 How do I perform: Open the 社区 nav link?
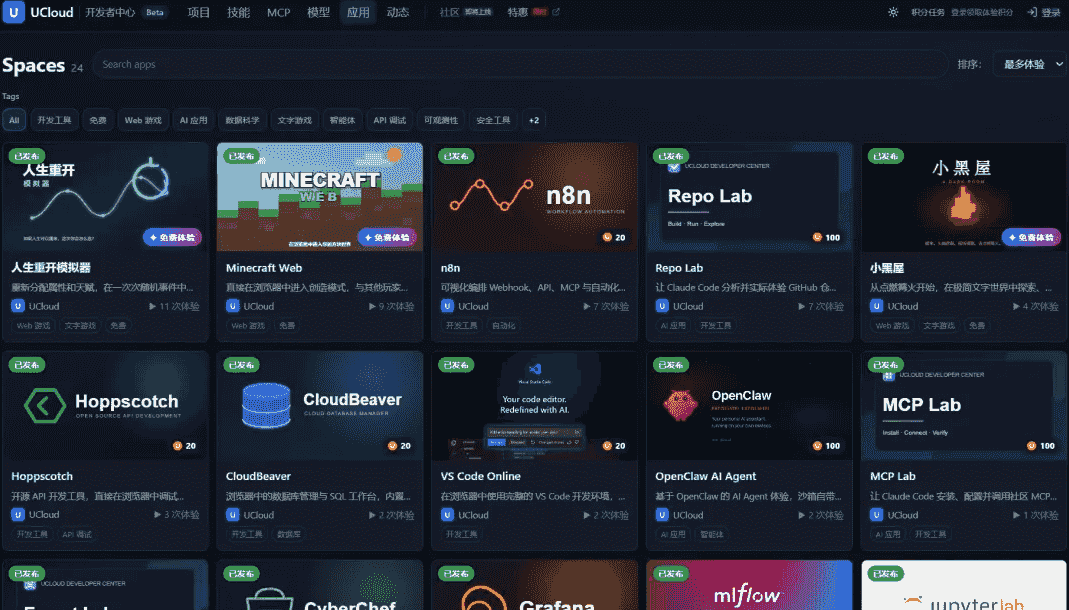449,12
